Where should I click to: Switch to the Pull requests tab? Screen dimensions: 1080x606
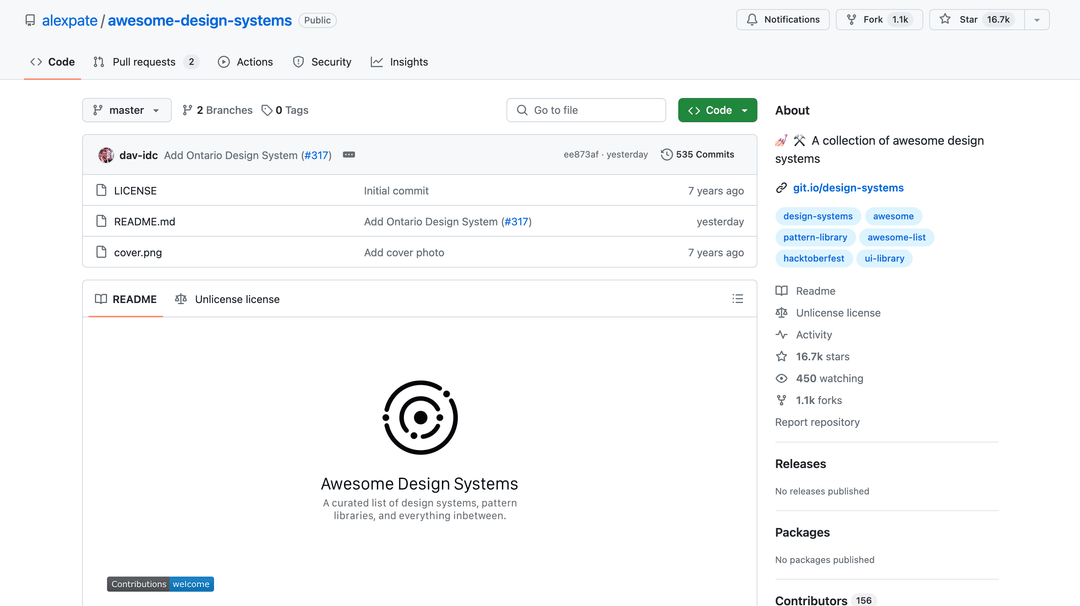[x=145, y=62]
